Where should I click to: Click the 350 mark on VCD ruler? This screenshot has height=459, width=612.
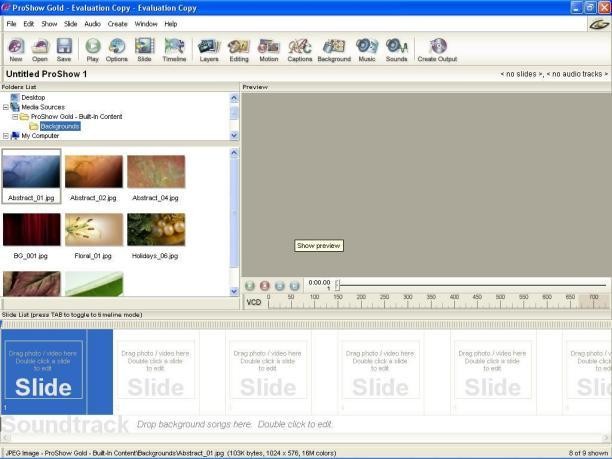pyautogui.click(x=431, y=297)
